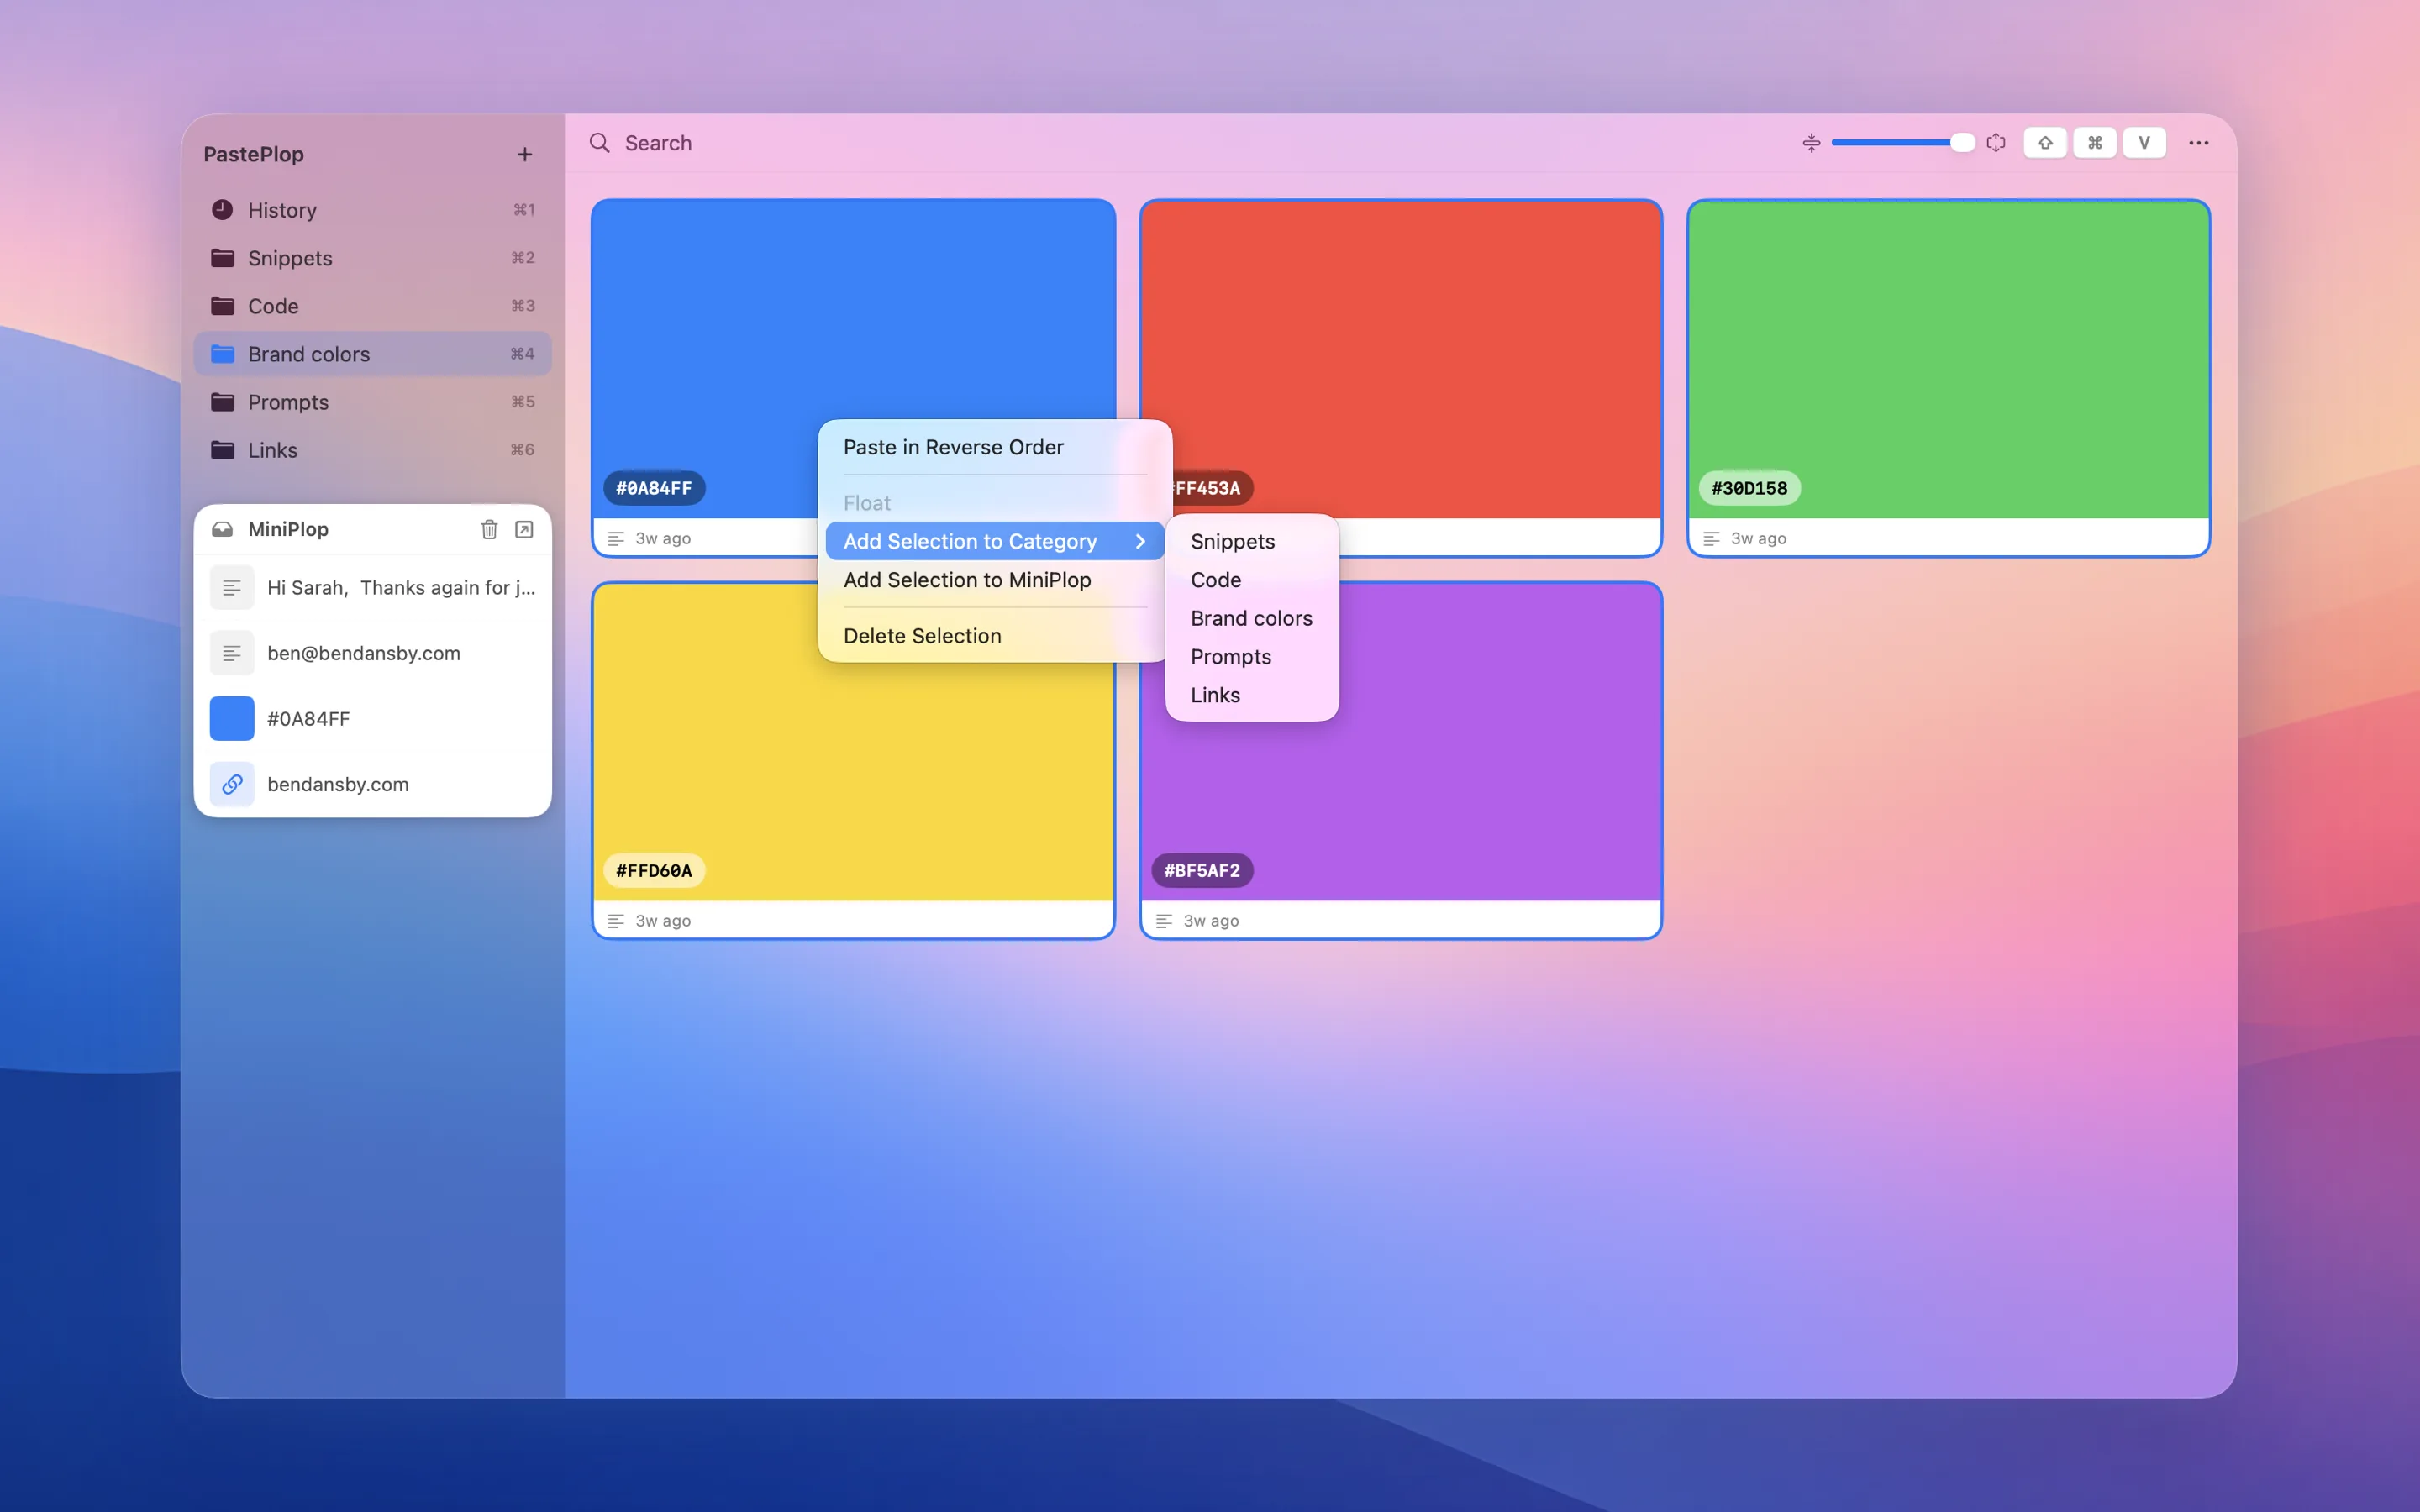The width and height of the screenshot is (2420, 1512).
Task: Click the plus icon next to PastePlop
Action: point(525,154)
